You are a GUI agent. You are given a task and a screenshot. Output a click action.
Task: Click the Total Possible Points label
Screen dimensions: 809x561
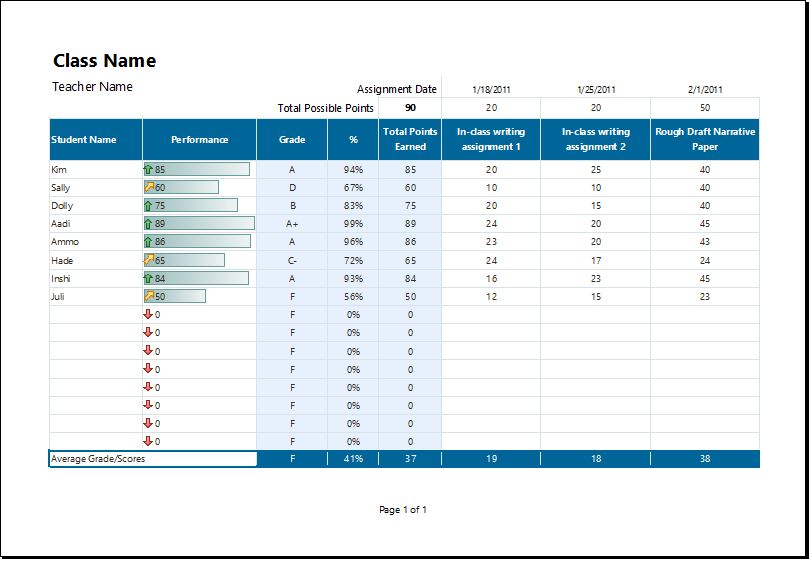[x=326, y=108]
